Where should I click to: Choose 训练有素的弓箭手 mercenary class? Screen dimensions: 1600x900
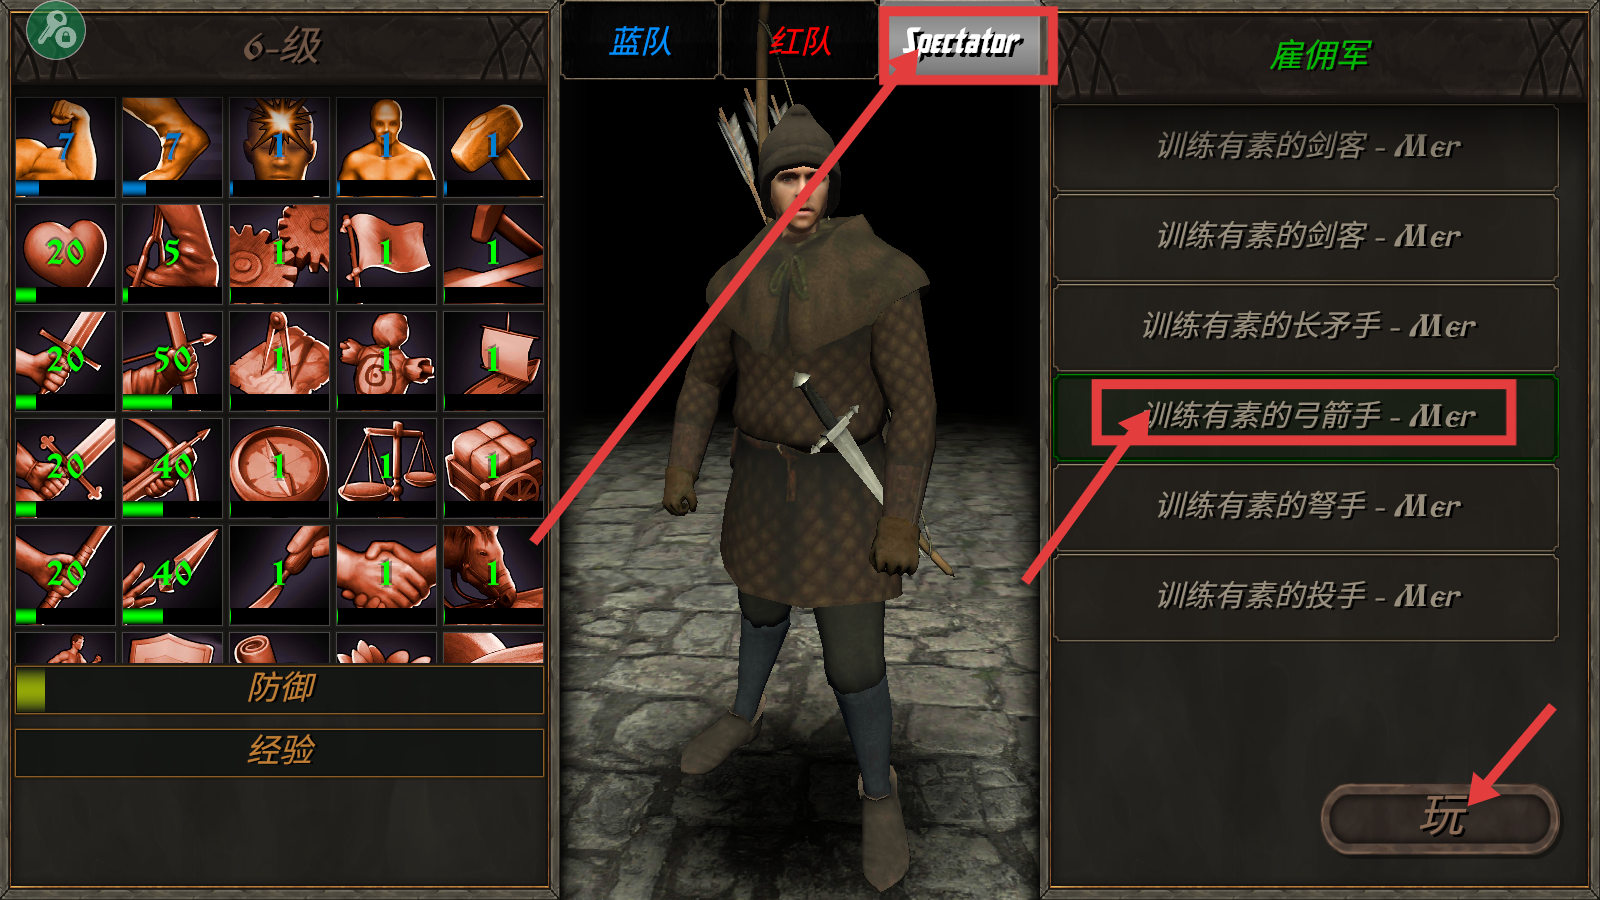(x=1306, y=417)
